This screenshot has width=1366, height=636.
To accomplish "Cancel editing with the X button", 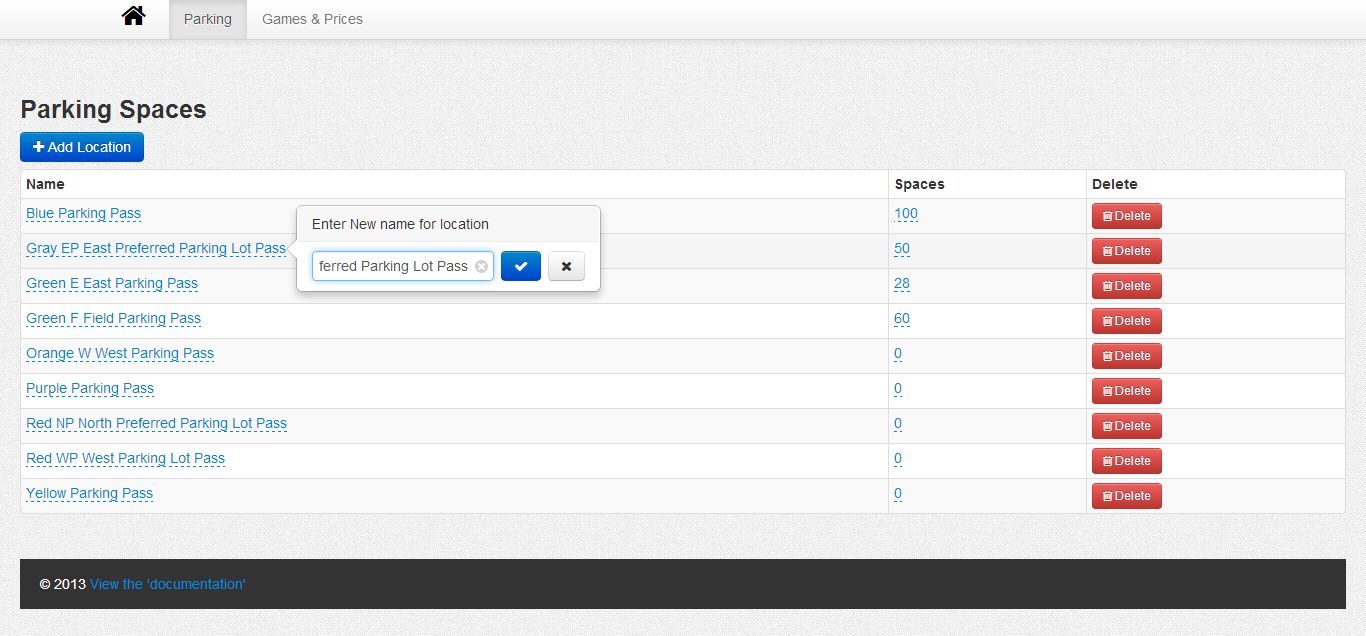I will (566, 266).
